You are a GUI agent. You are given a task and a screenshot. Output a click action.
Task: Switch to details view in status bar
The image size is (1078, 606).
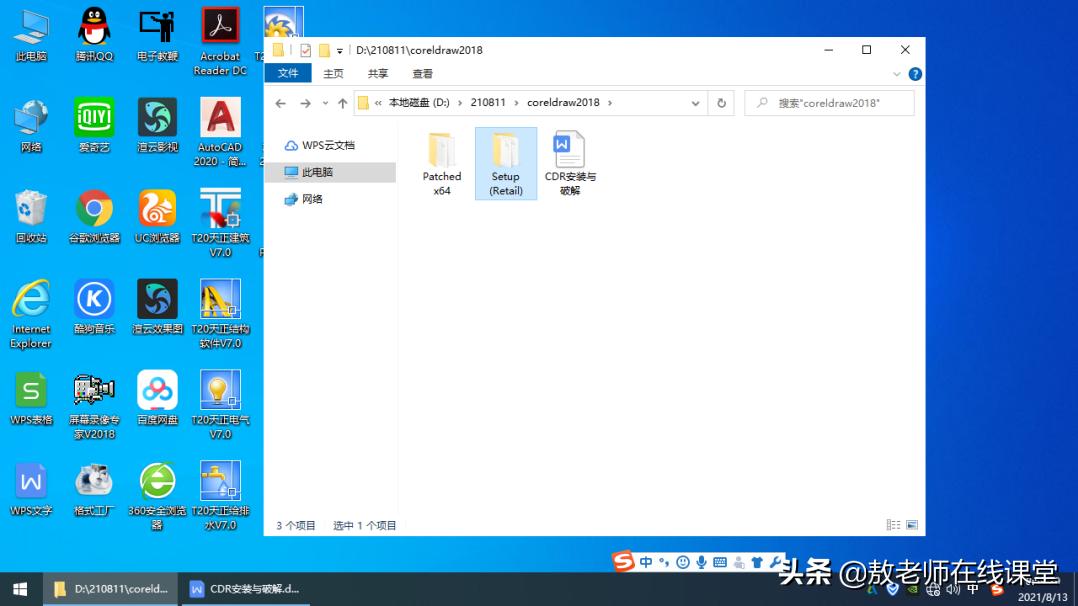(x=893, y=524)
